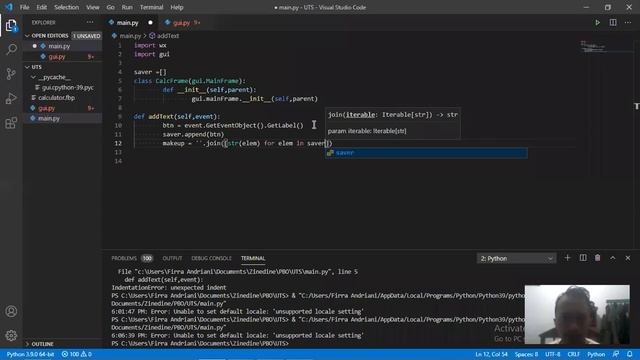640x360 pixels.
Task: Maximize the panel size with chevron
Action: (613, 258)
